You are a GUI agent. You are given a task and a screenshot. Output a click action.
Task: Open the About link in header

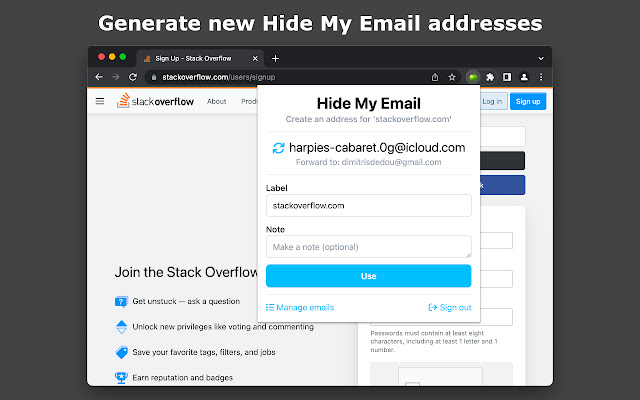coord(216,101)
